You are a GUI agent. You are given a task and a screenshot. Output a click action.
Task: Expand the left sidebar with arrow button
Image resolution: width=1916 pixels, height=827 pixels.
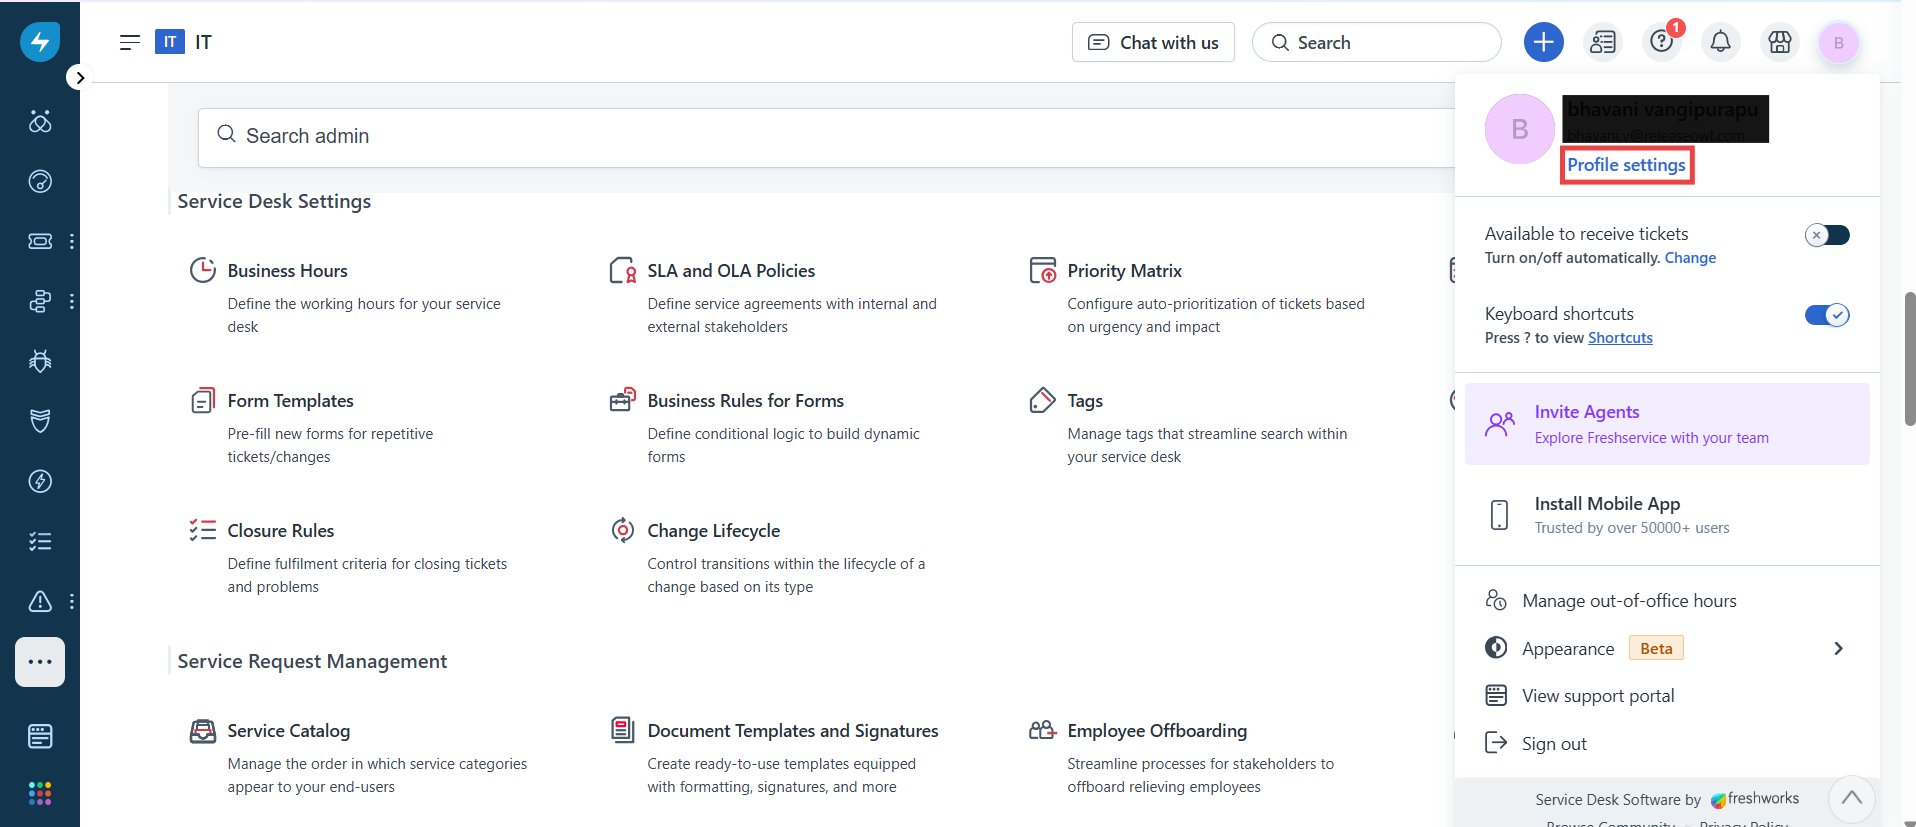tap(79, 77)
